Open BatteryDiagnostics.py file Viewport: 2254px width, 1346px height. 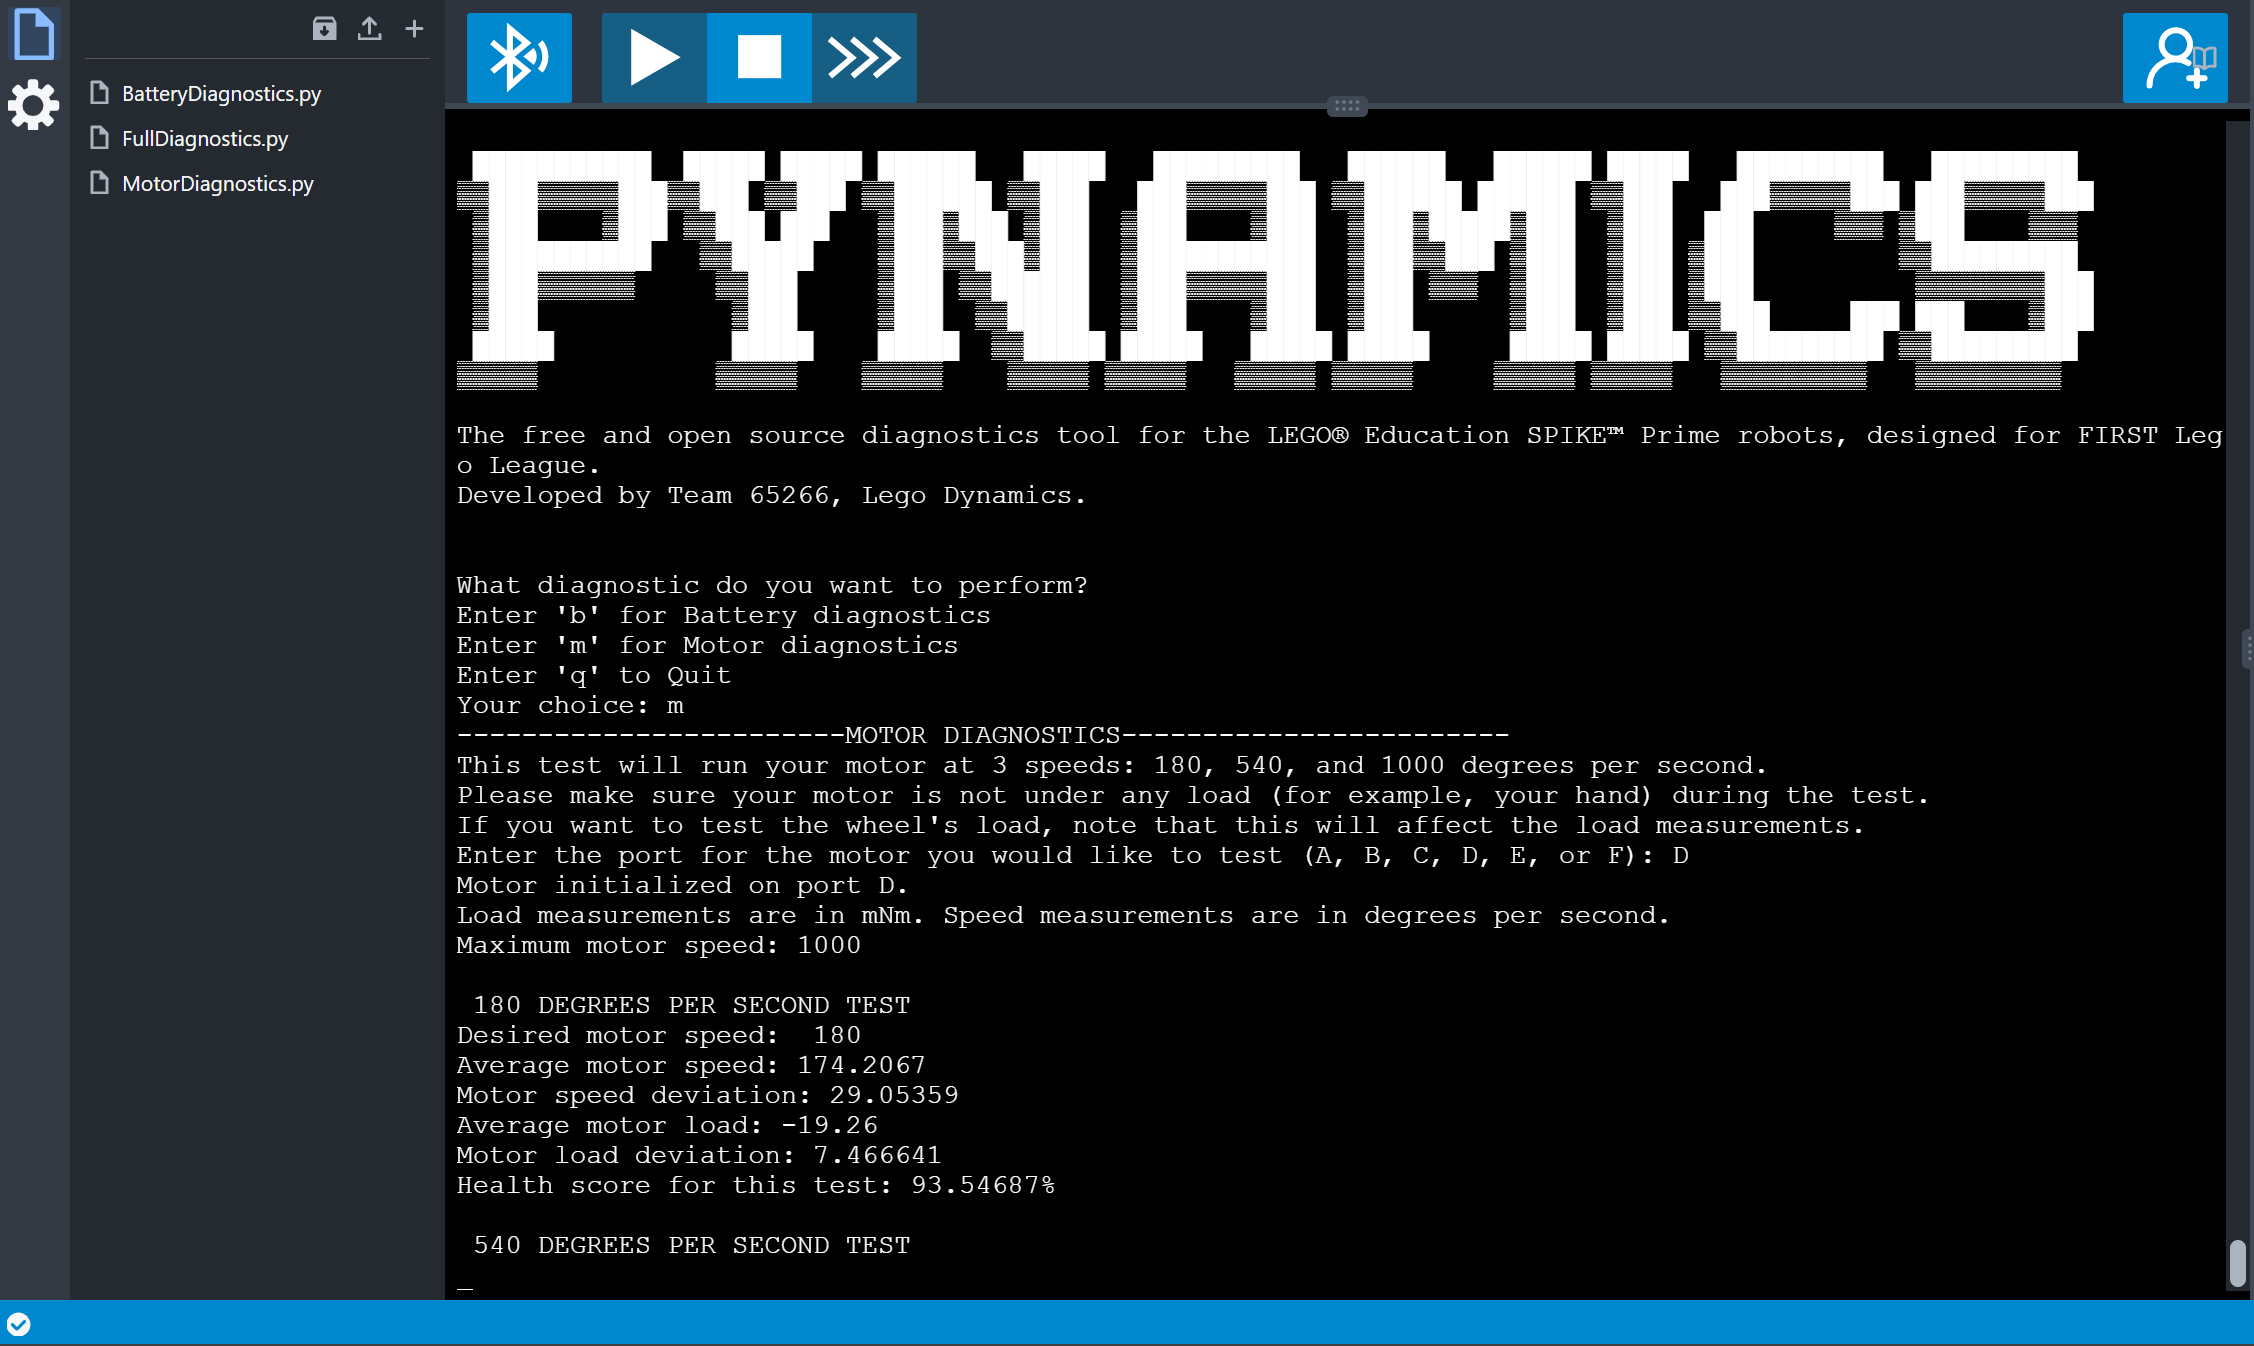(221, 94)
